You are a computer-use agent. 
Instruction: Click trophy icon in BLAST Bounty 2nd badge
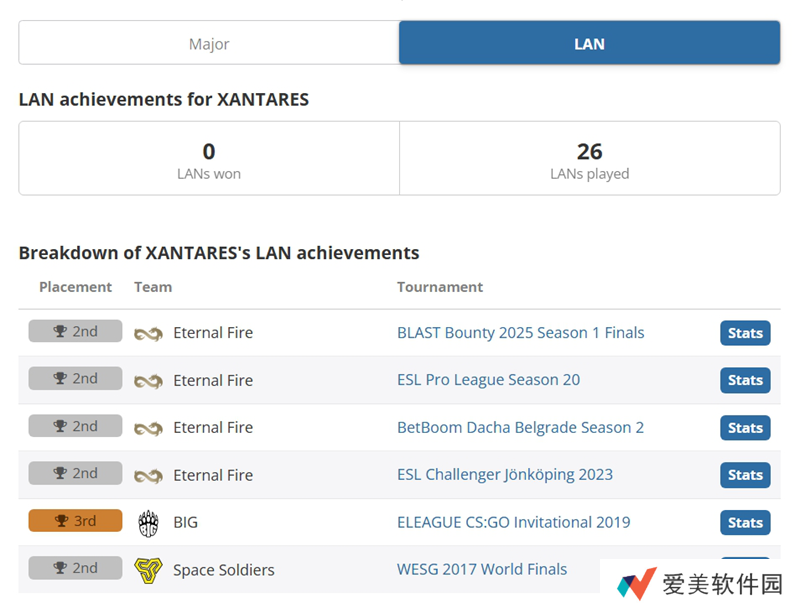pos(61,331)
